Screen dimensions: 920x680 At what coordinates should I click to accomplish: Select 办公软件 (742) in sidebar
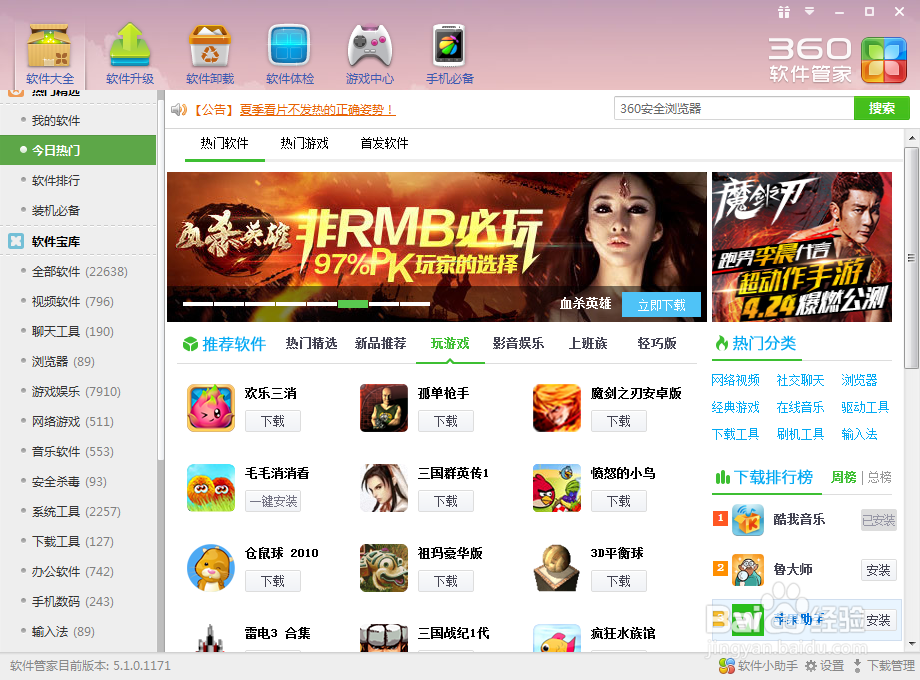(x=72, y=571)
